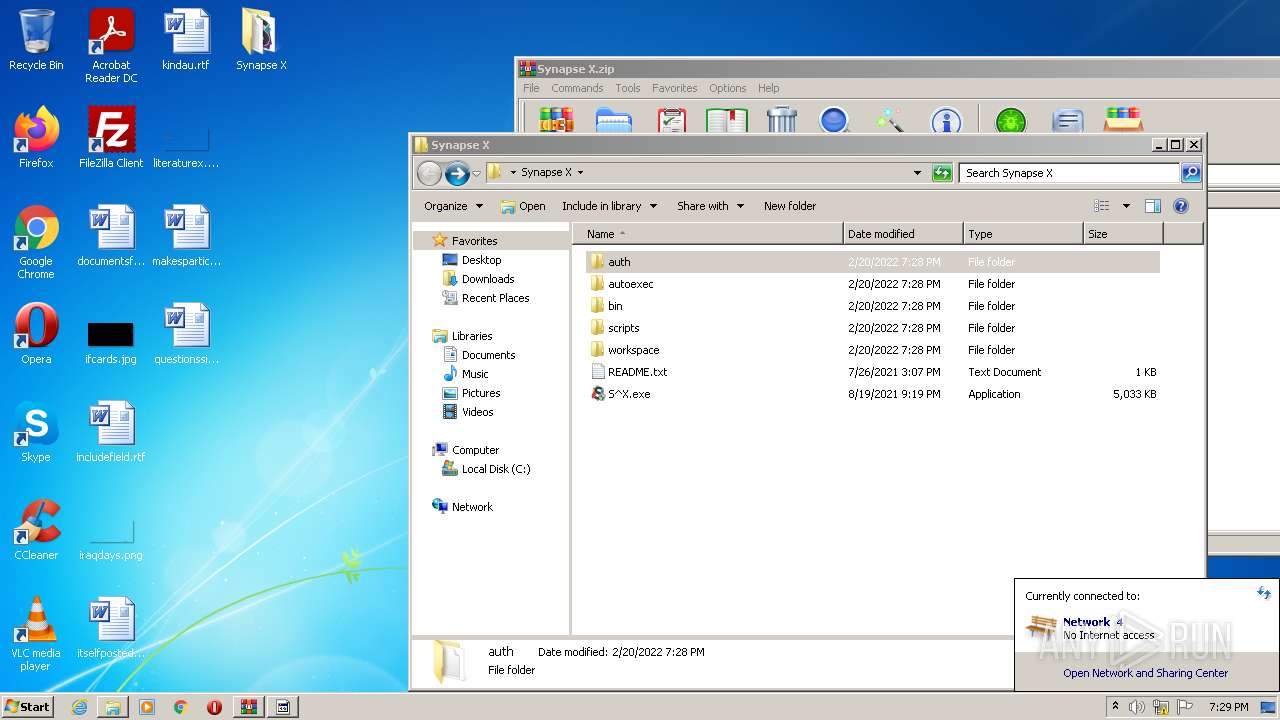Open WinRAR Options menu
The image size is (1280, 720).
[727, 88]
